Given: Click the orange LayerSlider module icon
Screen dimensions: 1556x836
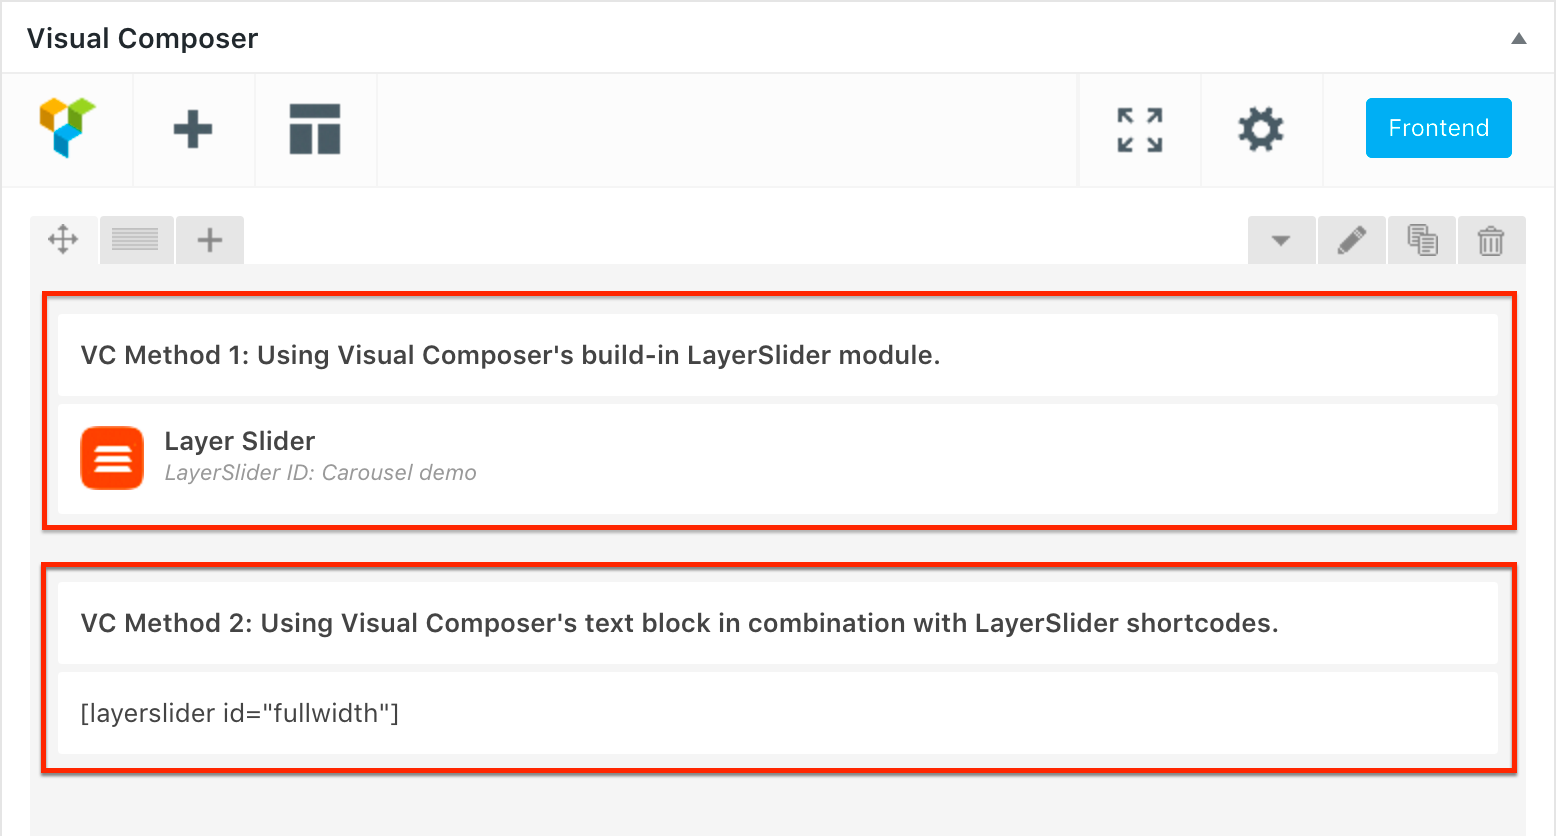Looking at the screenshot, I should click(x=112, y=458).
